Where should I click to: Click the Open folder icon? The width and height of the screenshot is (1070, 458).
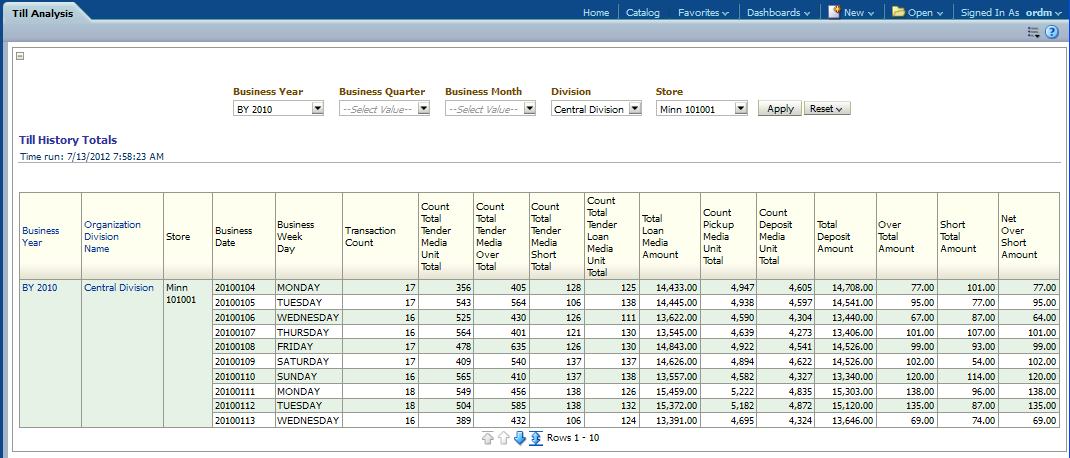[x=898, y=12]
